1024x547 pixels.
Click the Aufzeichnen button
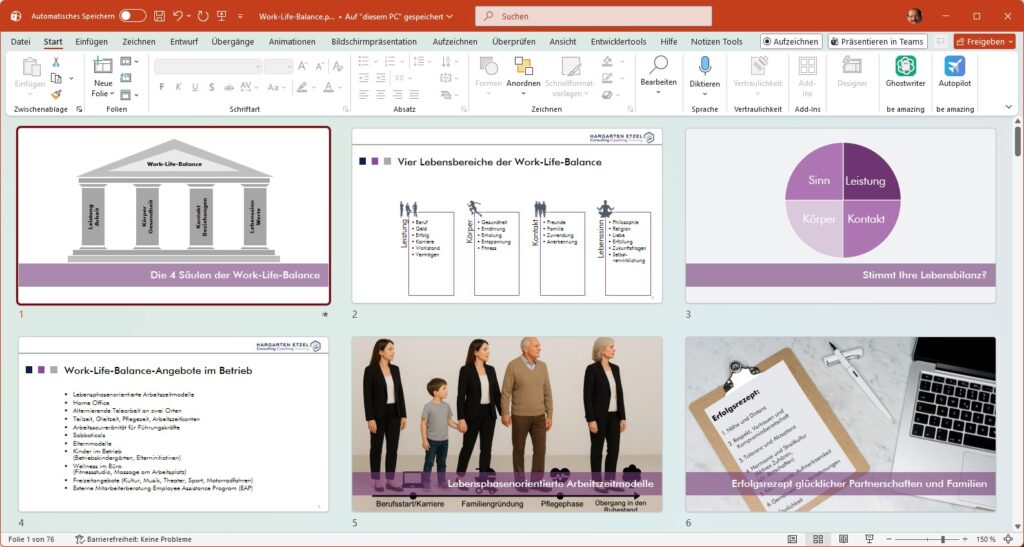pos(791,42)
